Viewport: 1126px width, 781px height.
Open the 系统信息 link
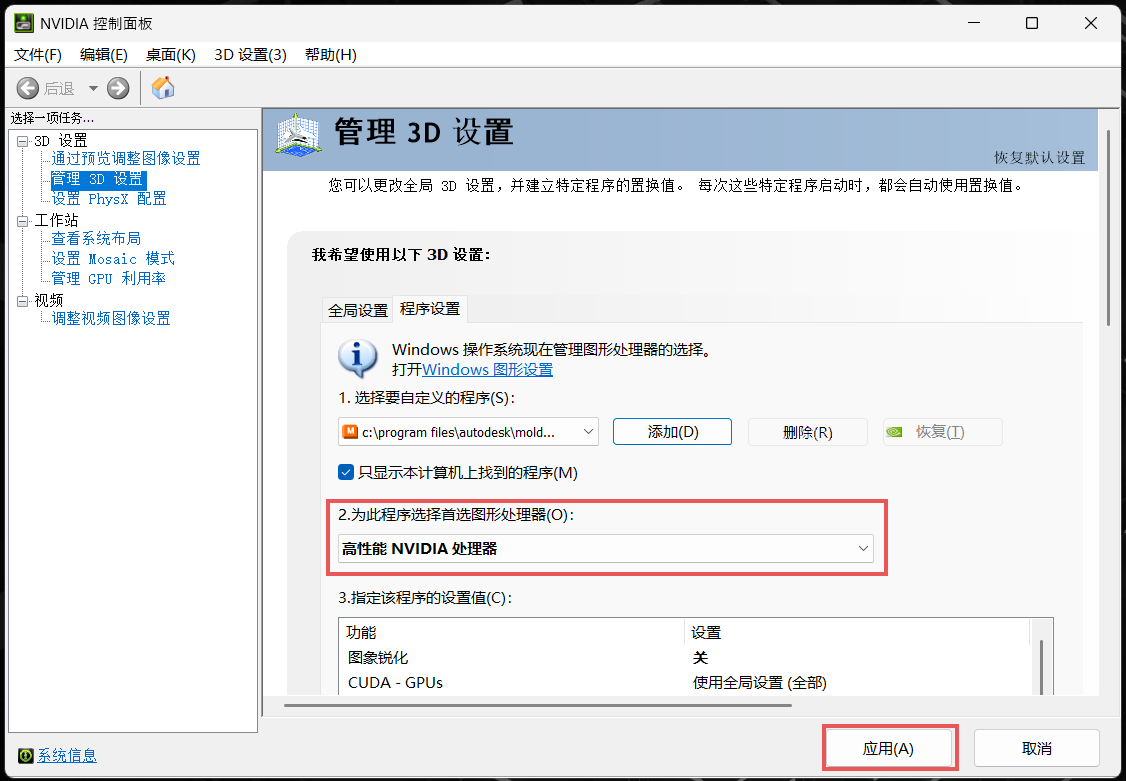pos(67,755)
